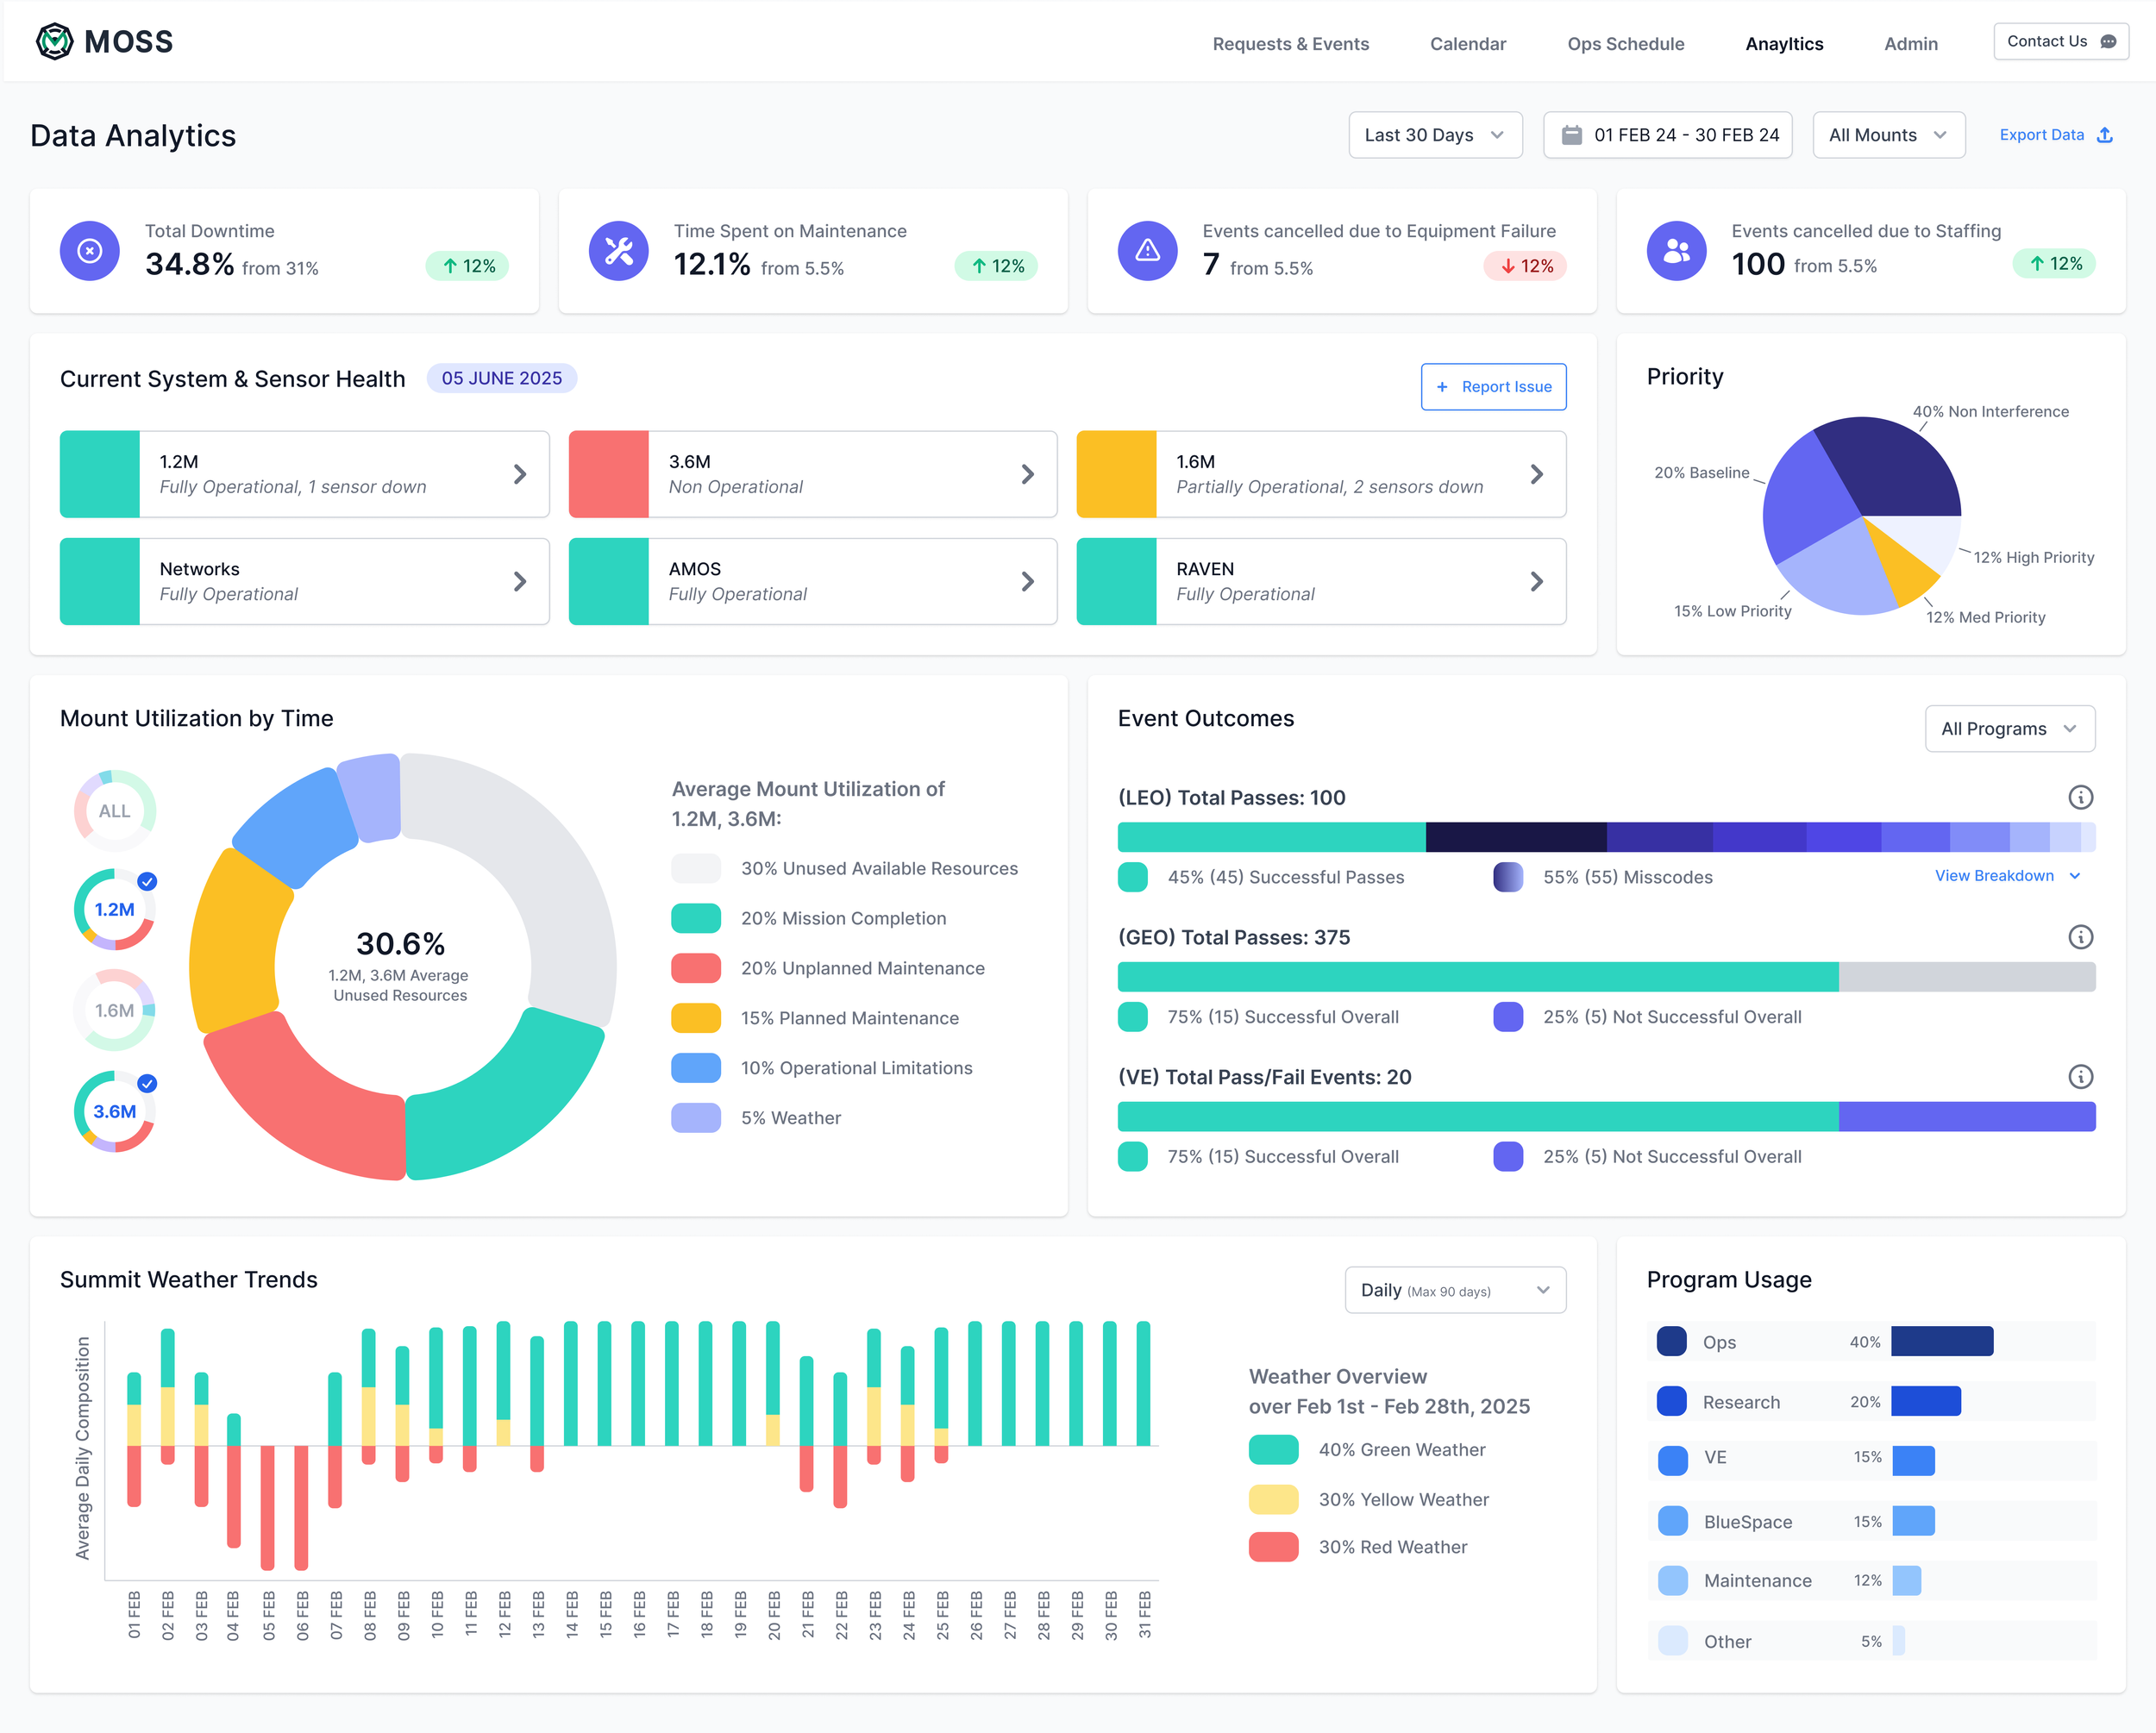Select the ALL mounts ring toggle
Screen dimensions: 2156x1733
coord(115,811)
